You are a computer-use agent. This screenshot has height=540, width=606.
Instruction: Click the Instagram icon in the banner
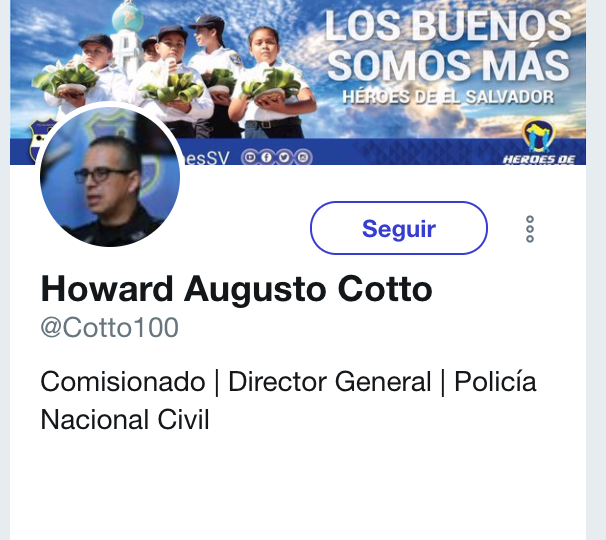point(303,157)
